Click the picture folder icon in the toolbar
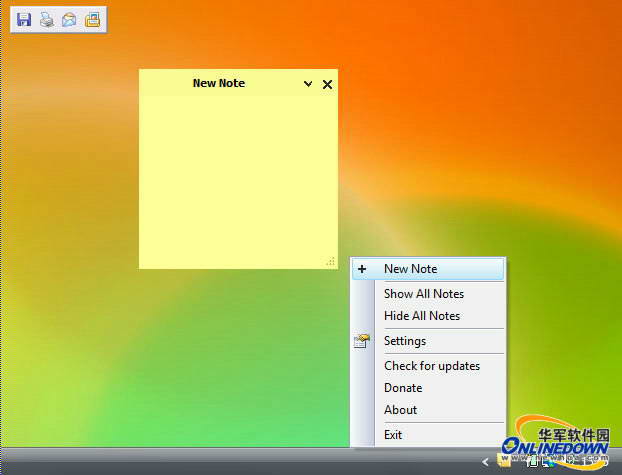Viewport: 622px width, 475px height. [x=93, y=20]
